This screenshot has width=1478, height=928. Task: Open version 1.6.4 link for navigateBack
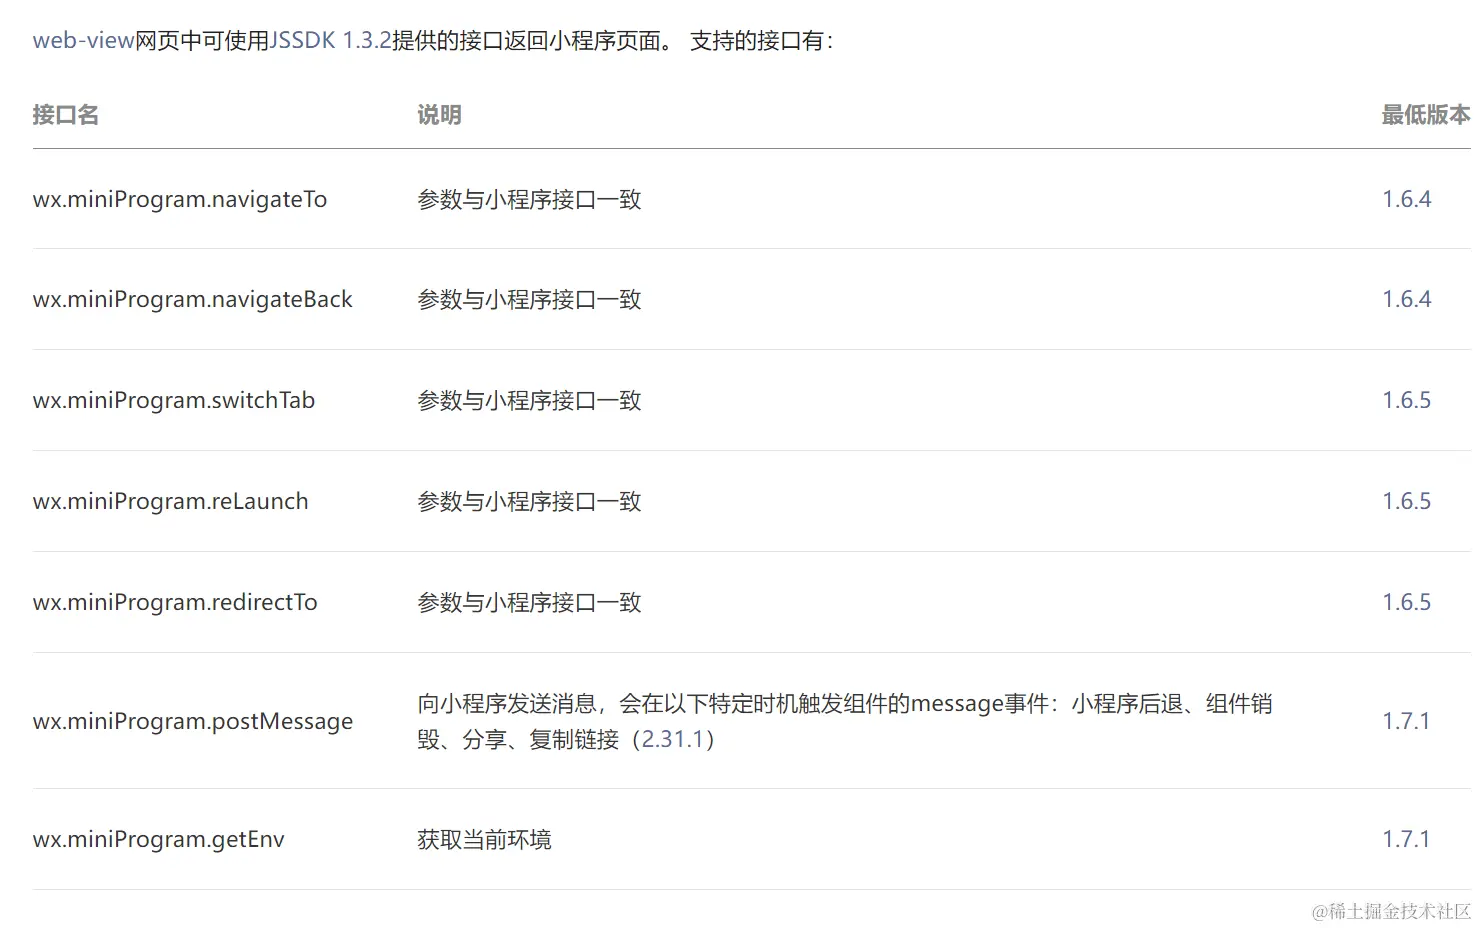(x=1406, y=299)
